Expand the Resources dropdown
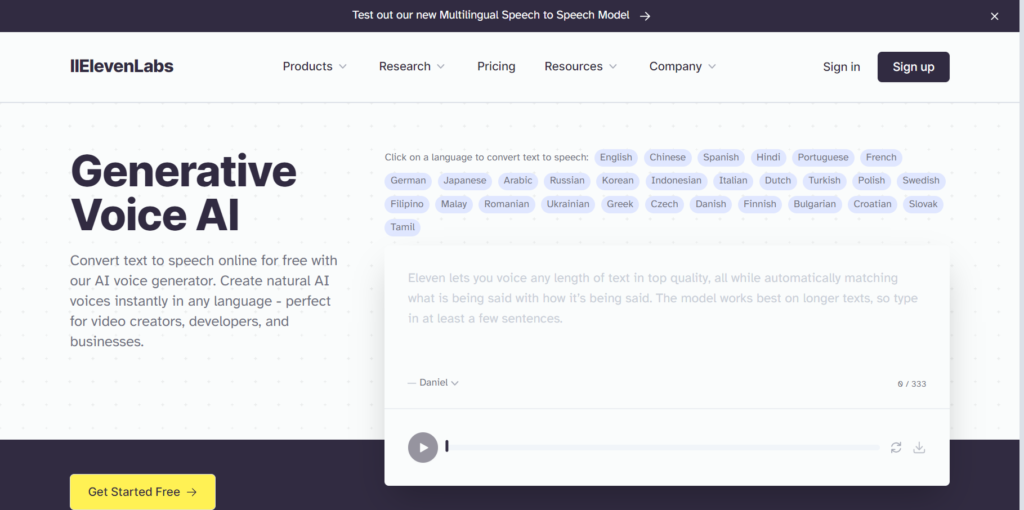The width and height of the screenshot is (1024, 510). 581,67
